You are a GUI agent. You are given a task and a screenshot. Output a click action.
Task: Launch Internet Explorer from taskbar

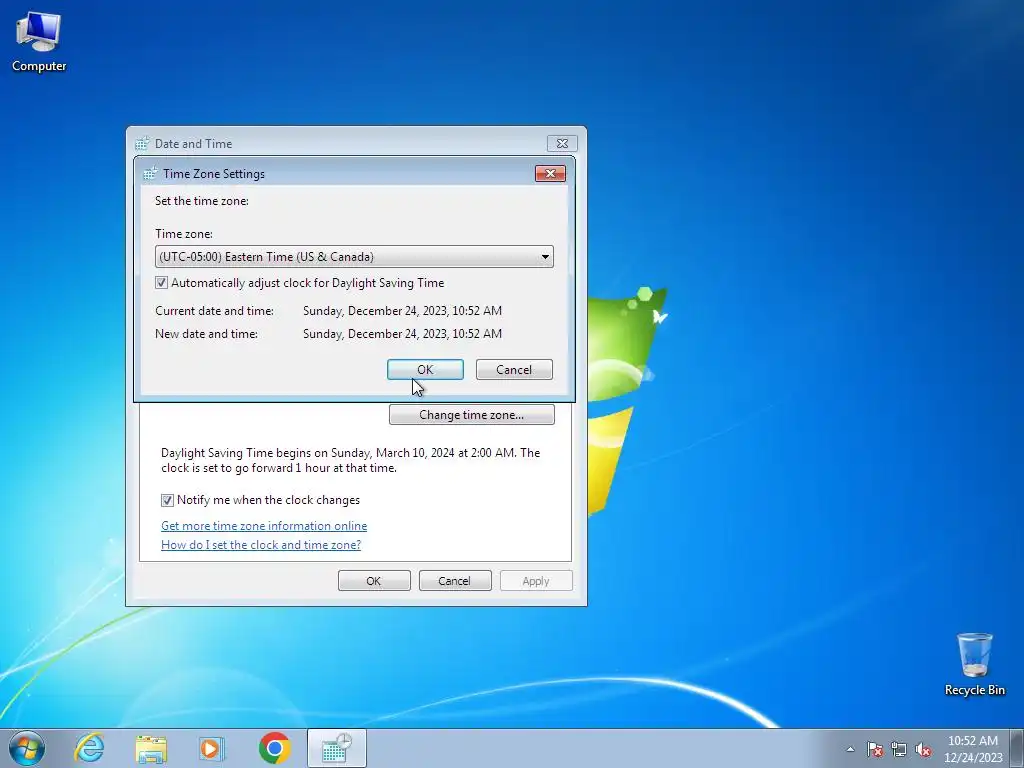click(x=89, y=748)
